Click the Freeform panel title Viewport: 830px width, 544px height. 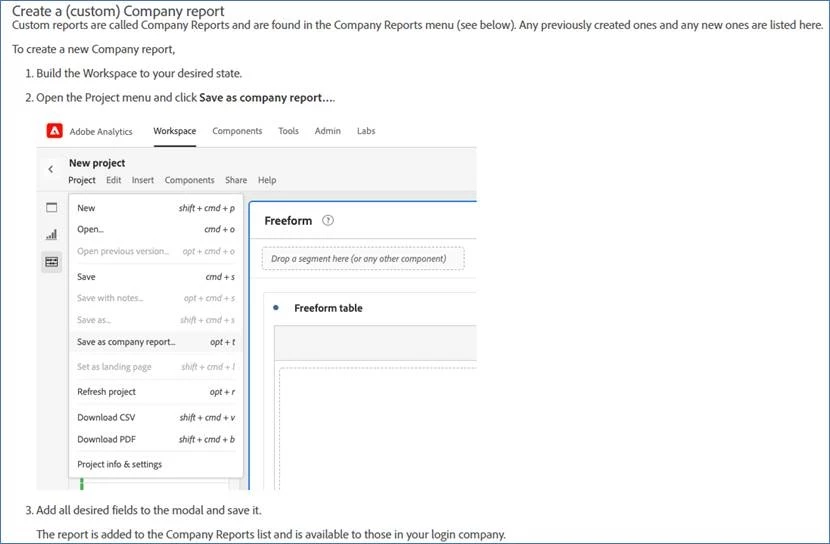tap(288, 221)
